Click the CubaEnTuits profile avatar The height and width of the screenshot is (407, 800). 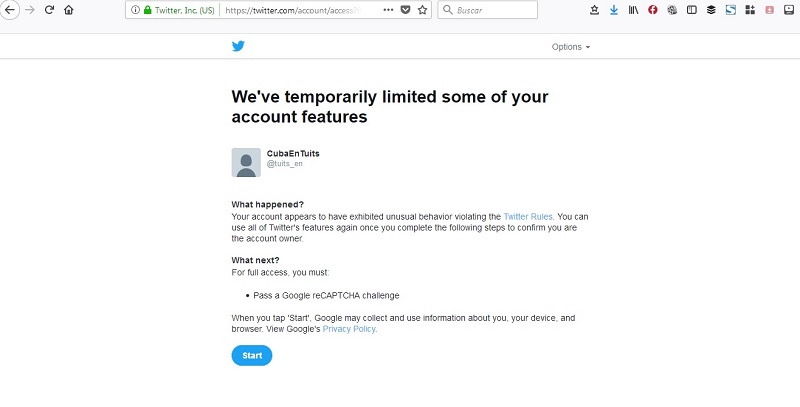246,163
